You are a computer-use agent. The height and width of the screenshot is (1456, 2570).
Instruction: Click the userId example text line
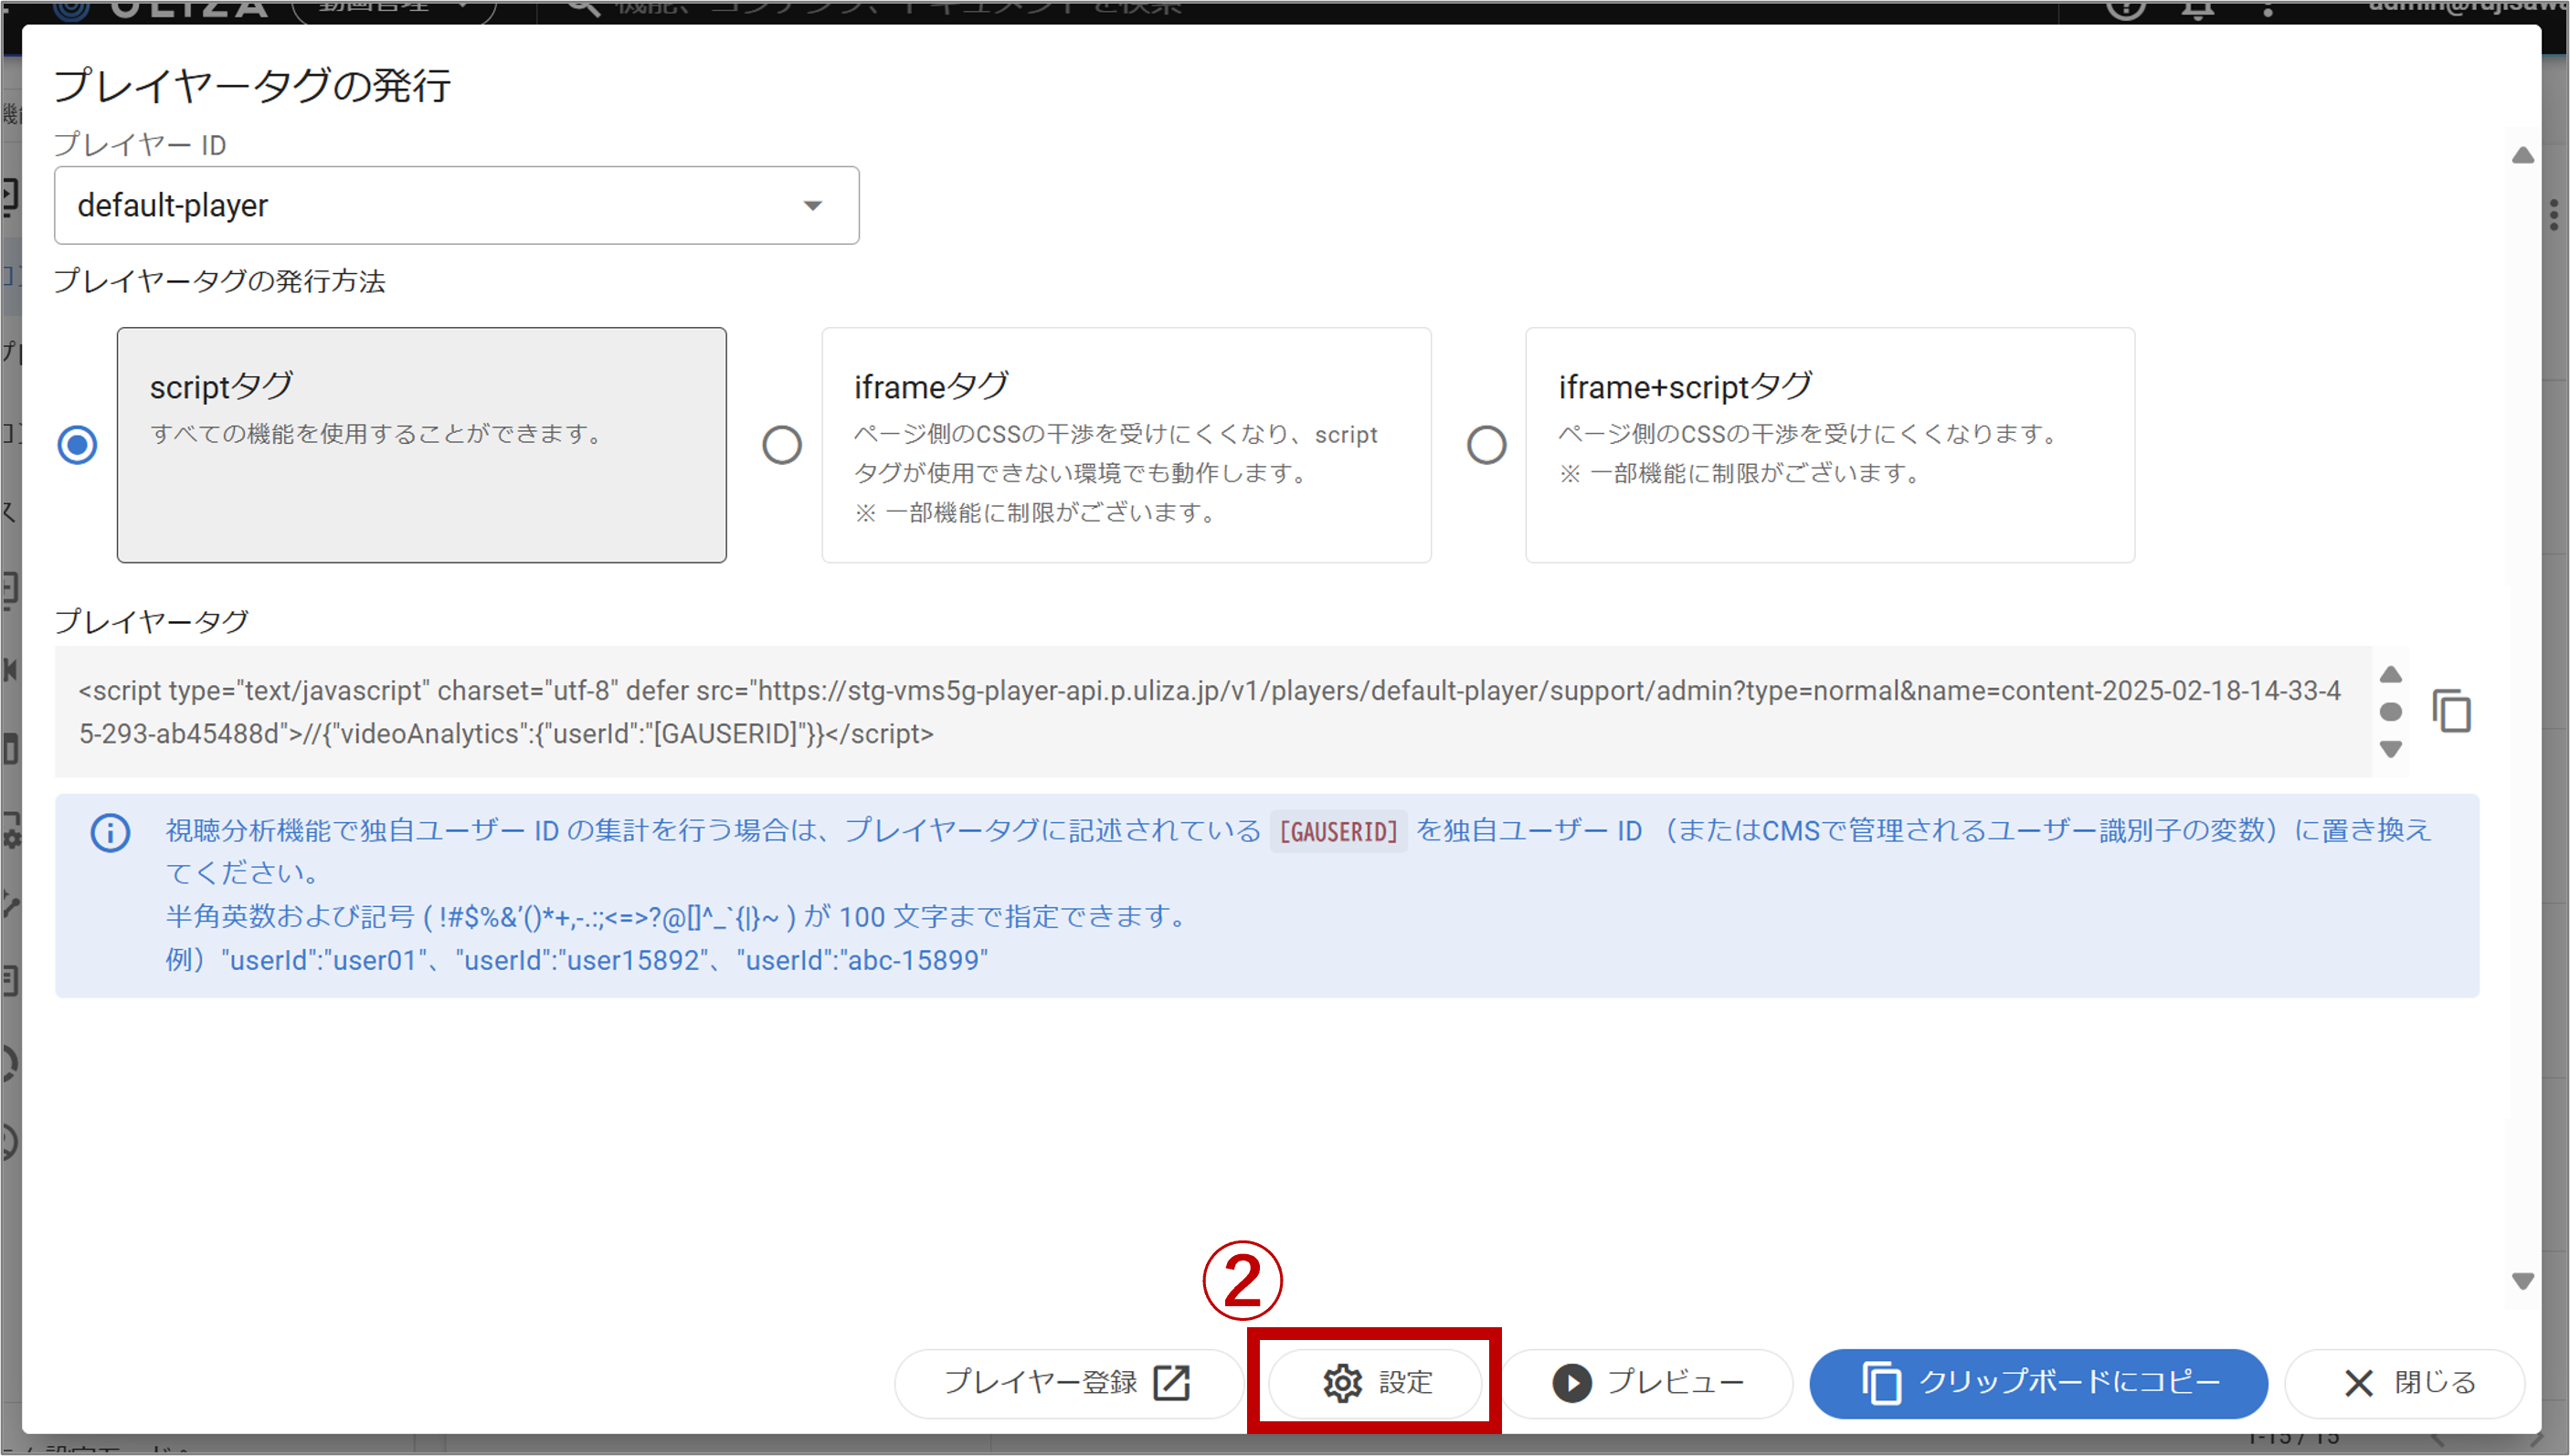pyautogui.click(x=577, y=960)
